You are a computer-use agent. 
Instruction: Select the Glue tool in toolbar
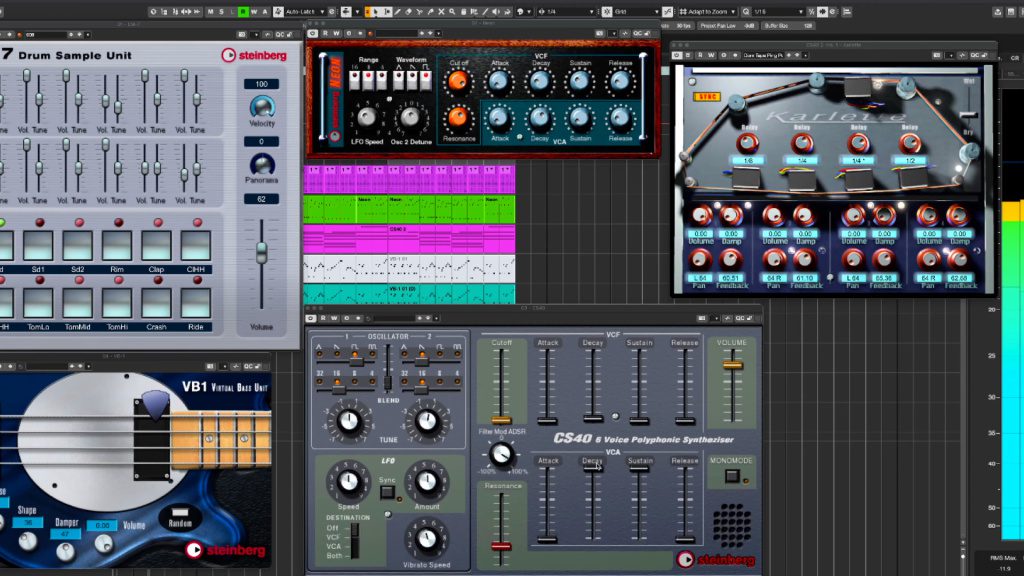[430, 12]
